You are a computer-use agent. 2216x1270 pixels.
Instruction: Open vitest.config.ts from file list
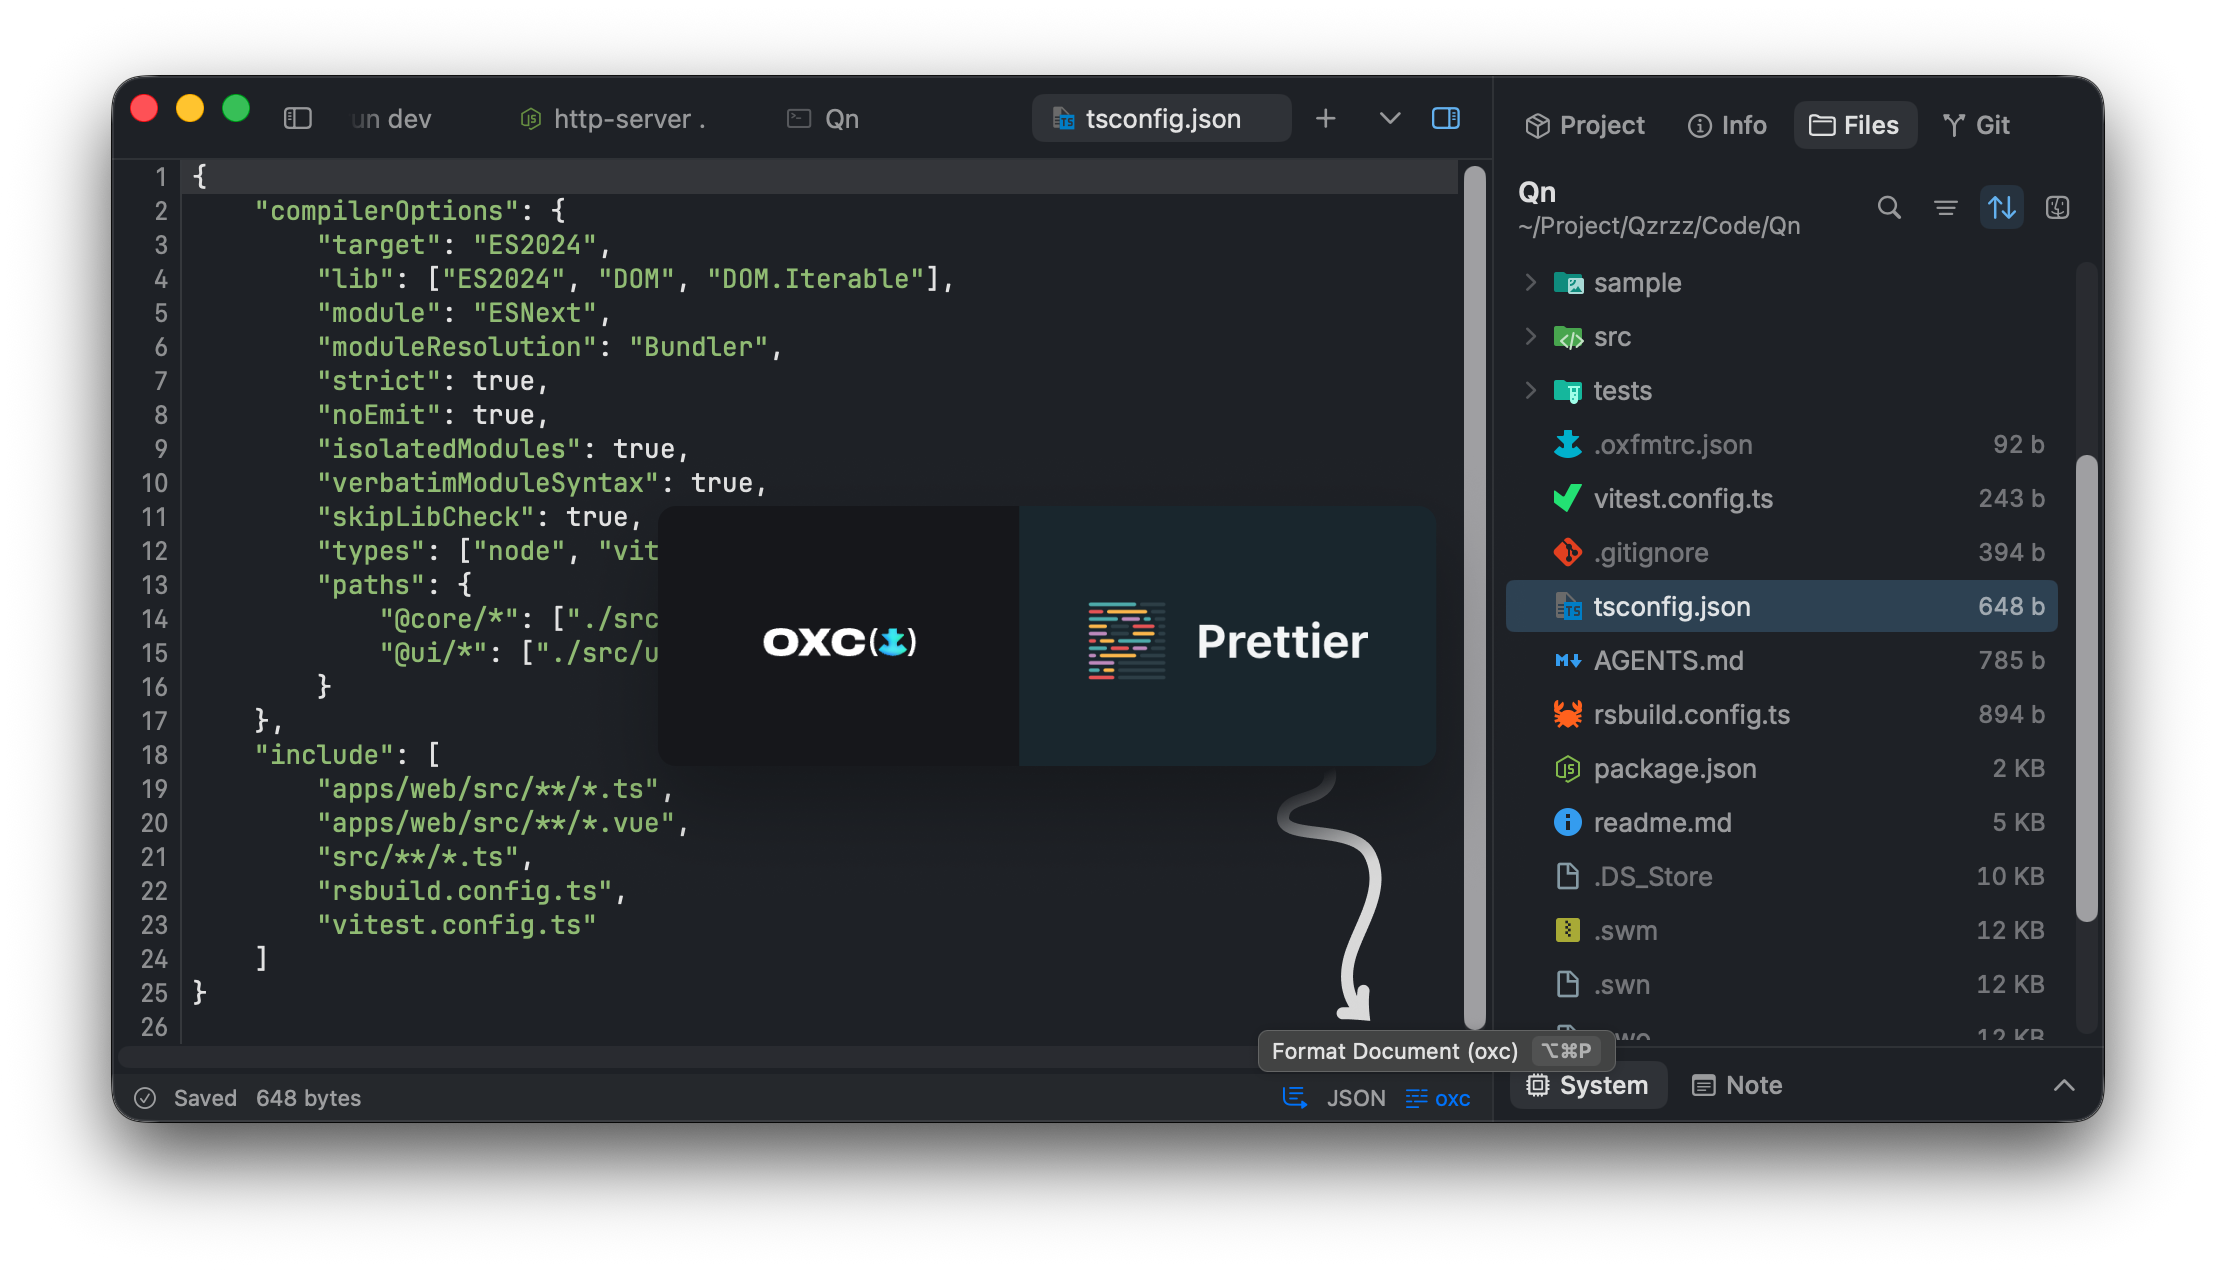[x=1782, y=498]
